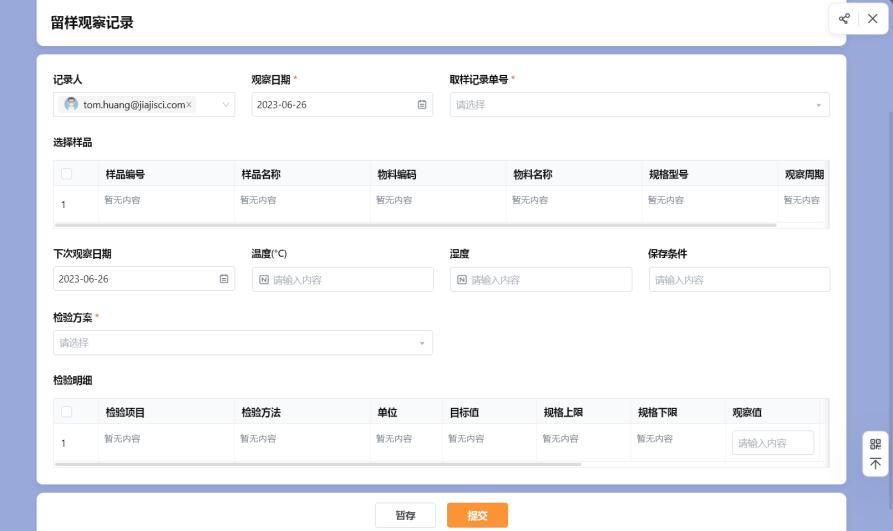Click number icon in 温度 input field
Screen dimensions: 893x531
coord(264,280)
